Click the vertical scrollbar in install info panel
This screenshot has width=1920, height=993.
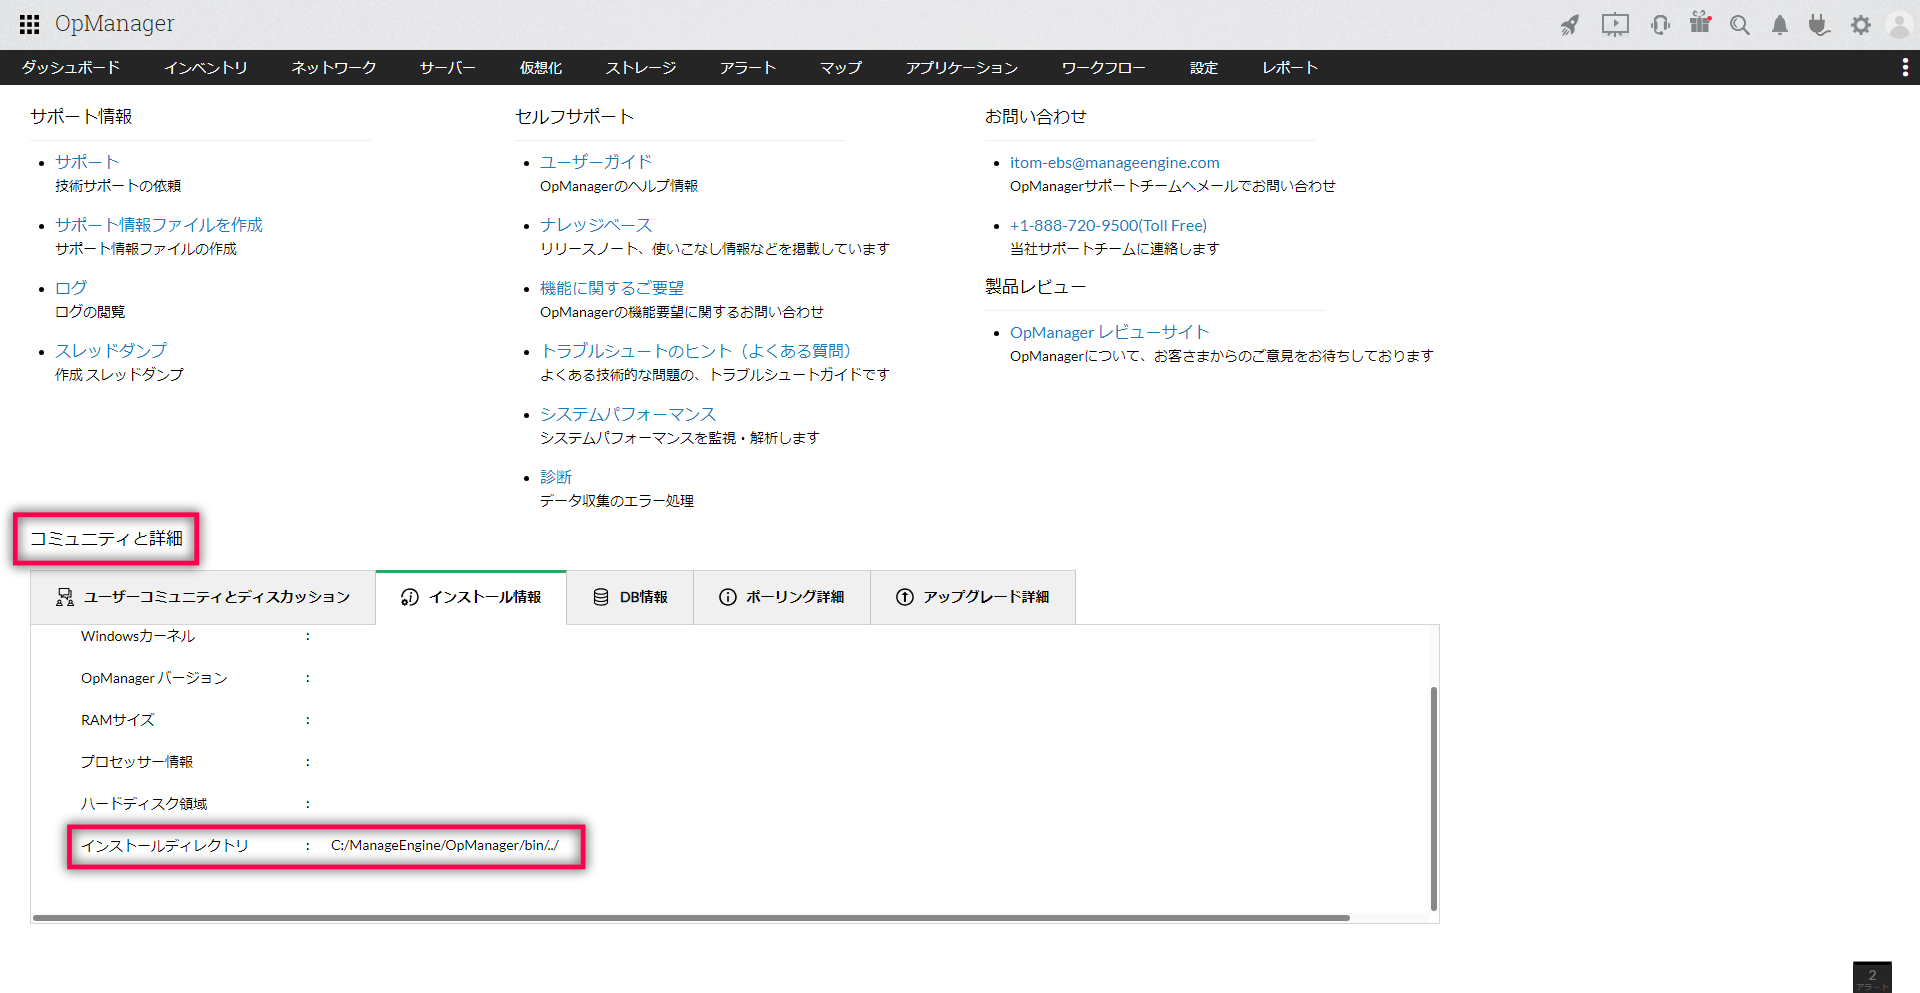pyautogui.click(x=1434, y=798)
